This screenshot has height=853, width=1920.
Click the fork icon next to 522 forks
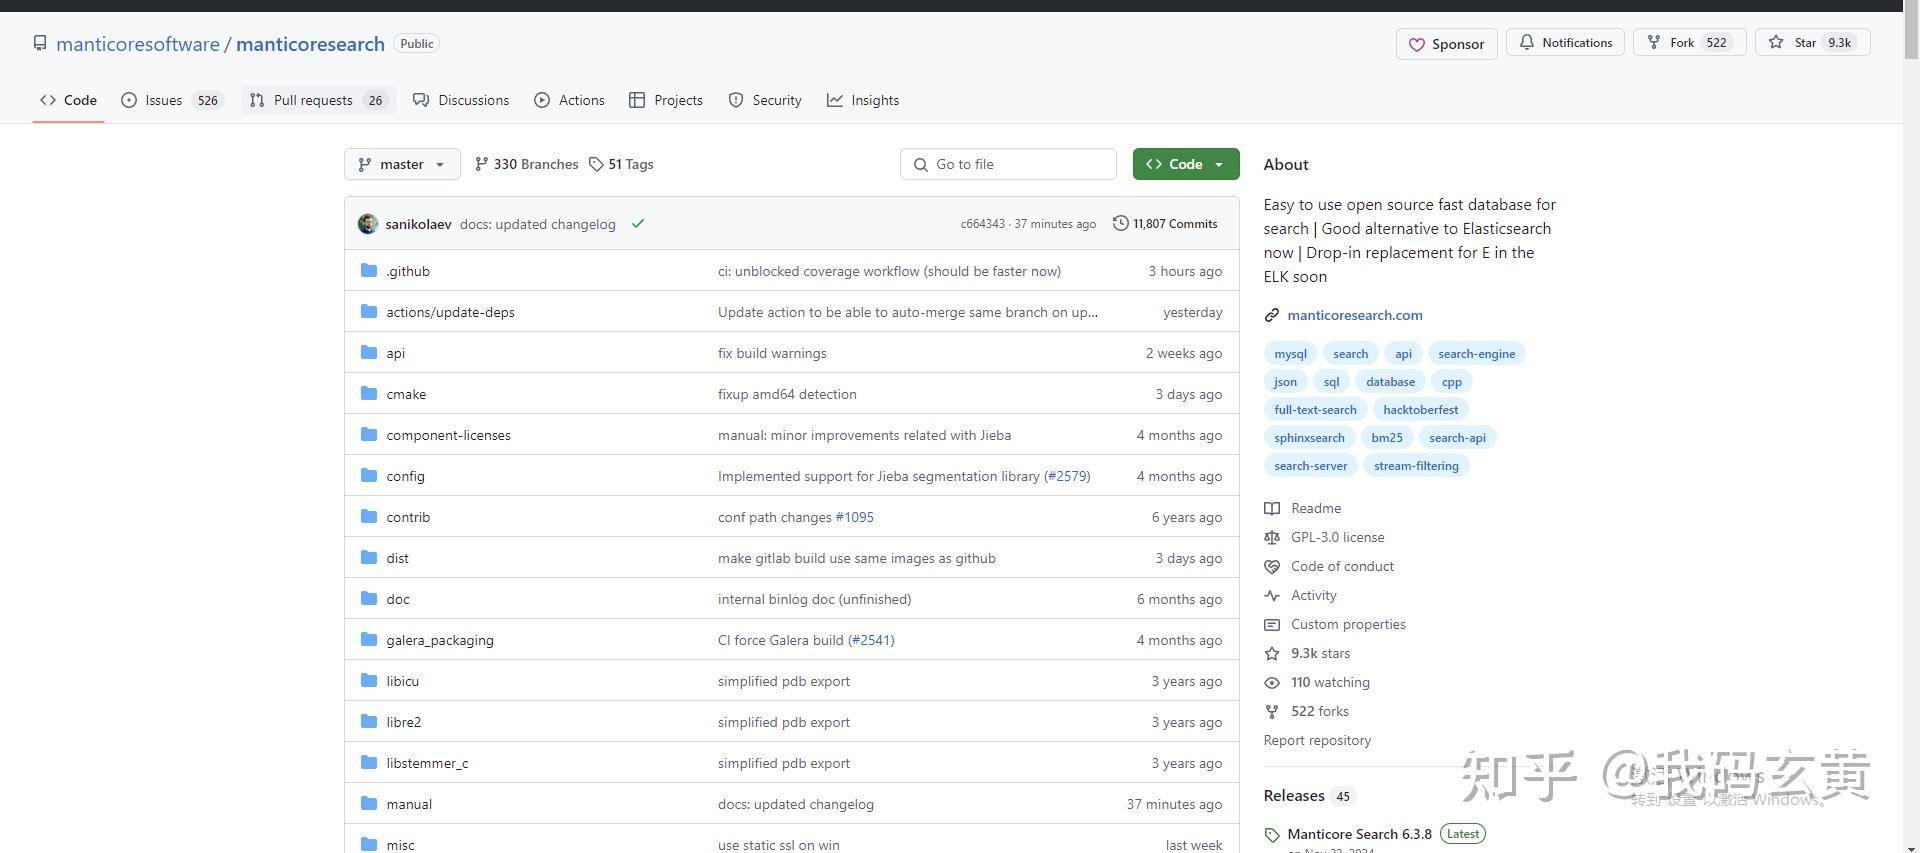coord(1272,711)
